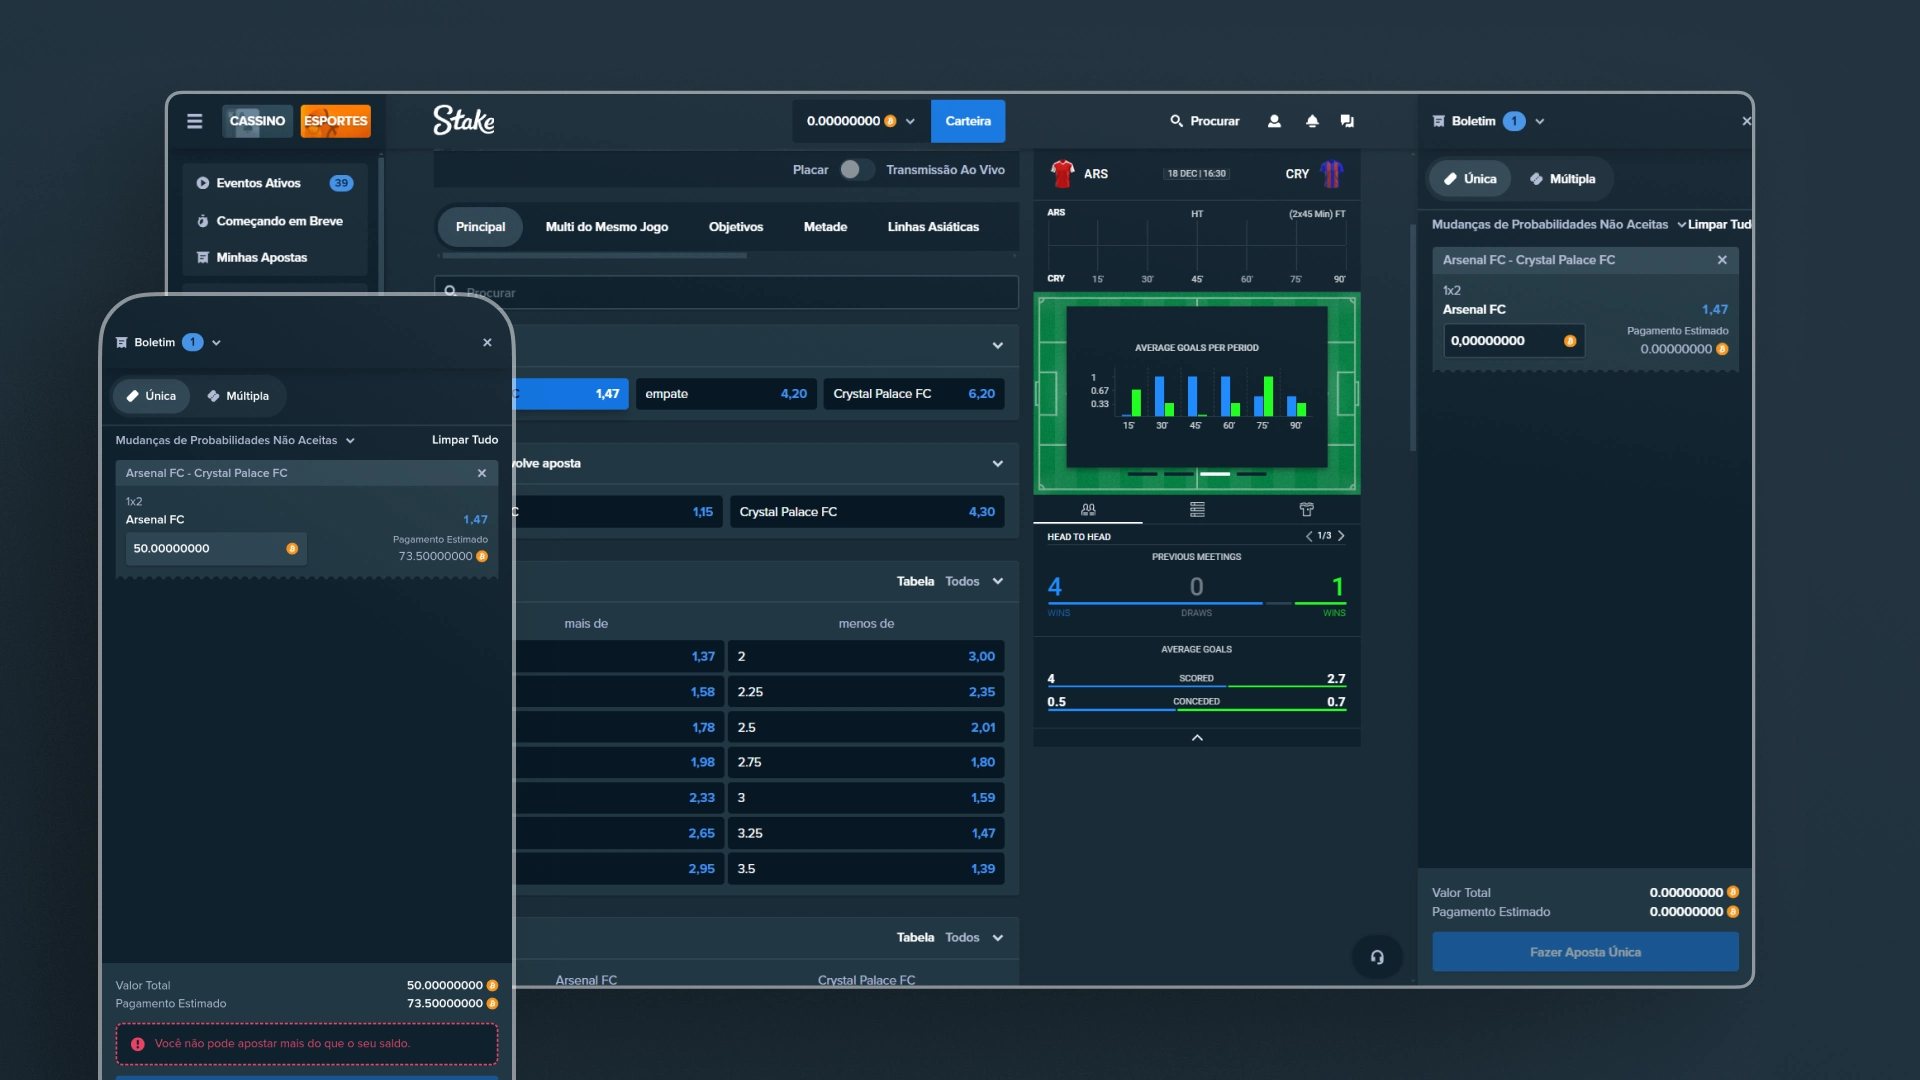This screenshot has height=1080, width=1920.
Task: Toggle selected 1,47 Arsenal odds button
Action: (571, 394)
